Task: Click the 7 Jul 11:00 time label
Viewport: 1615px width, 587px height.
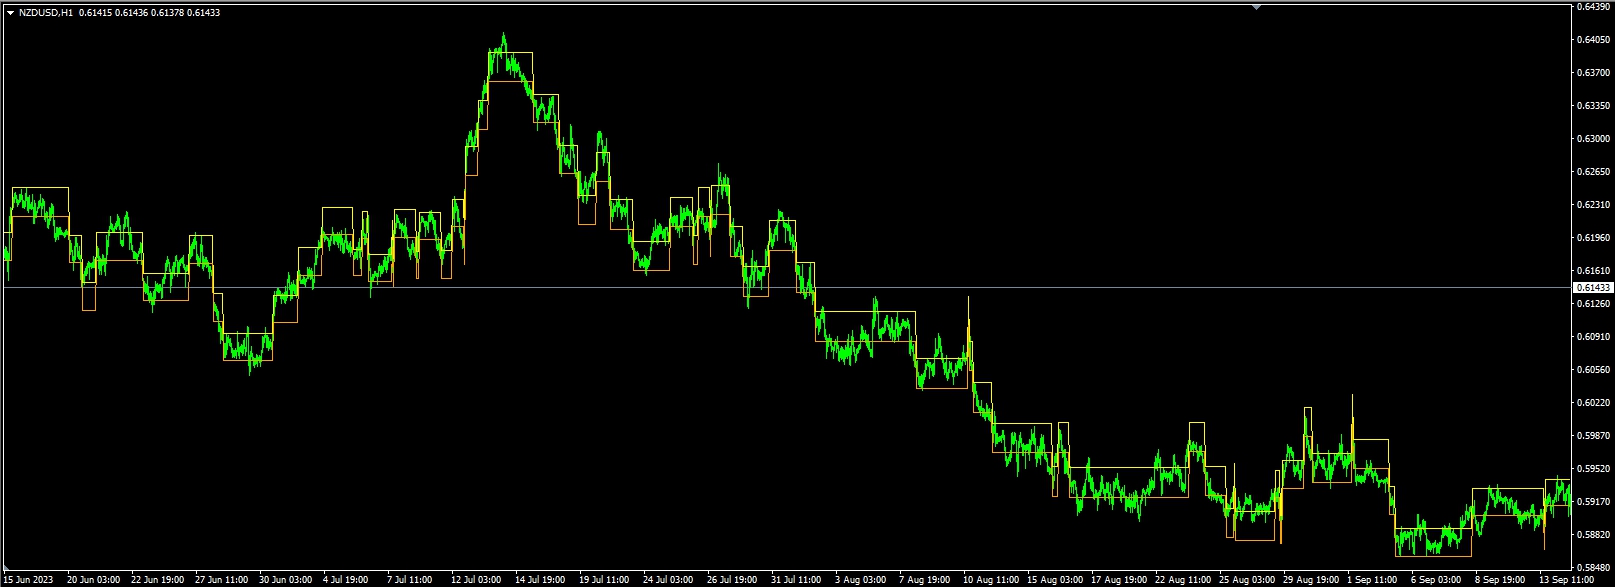Action: tap(410, 579)
